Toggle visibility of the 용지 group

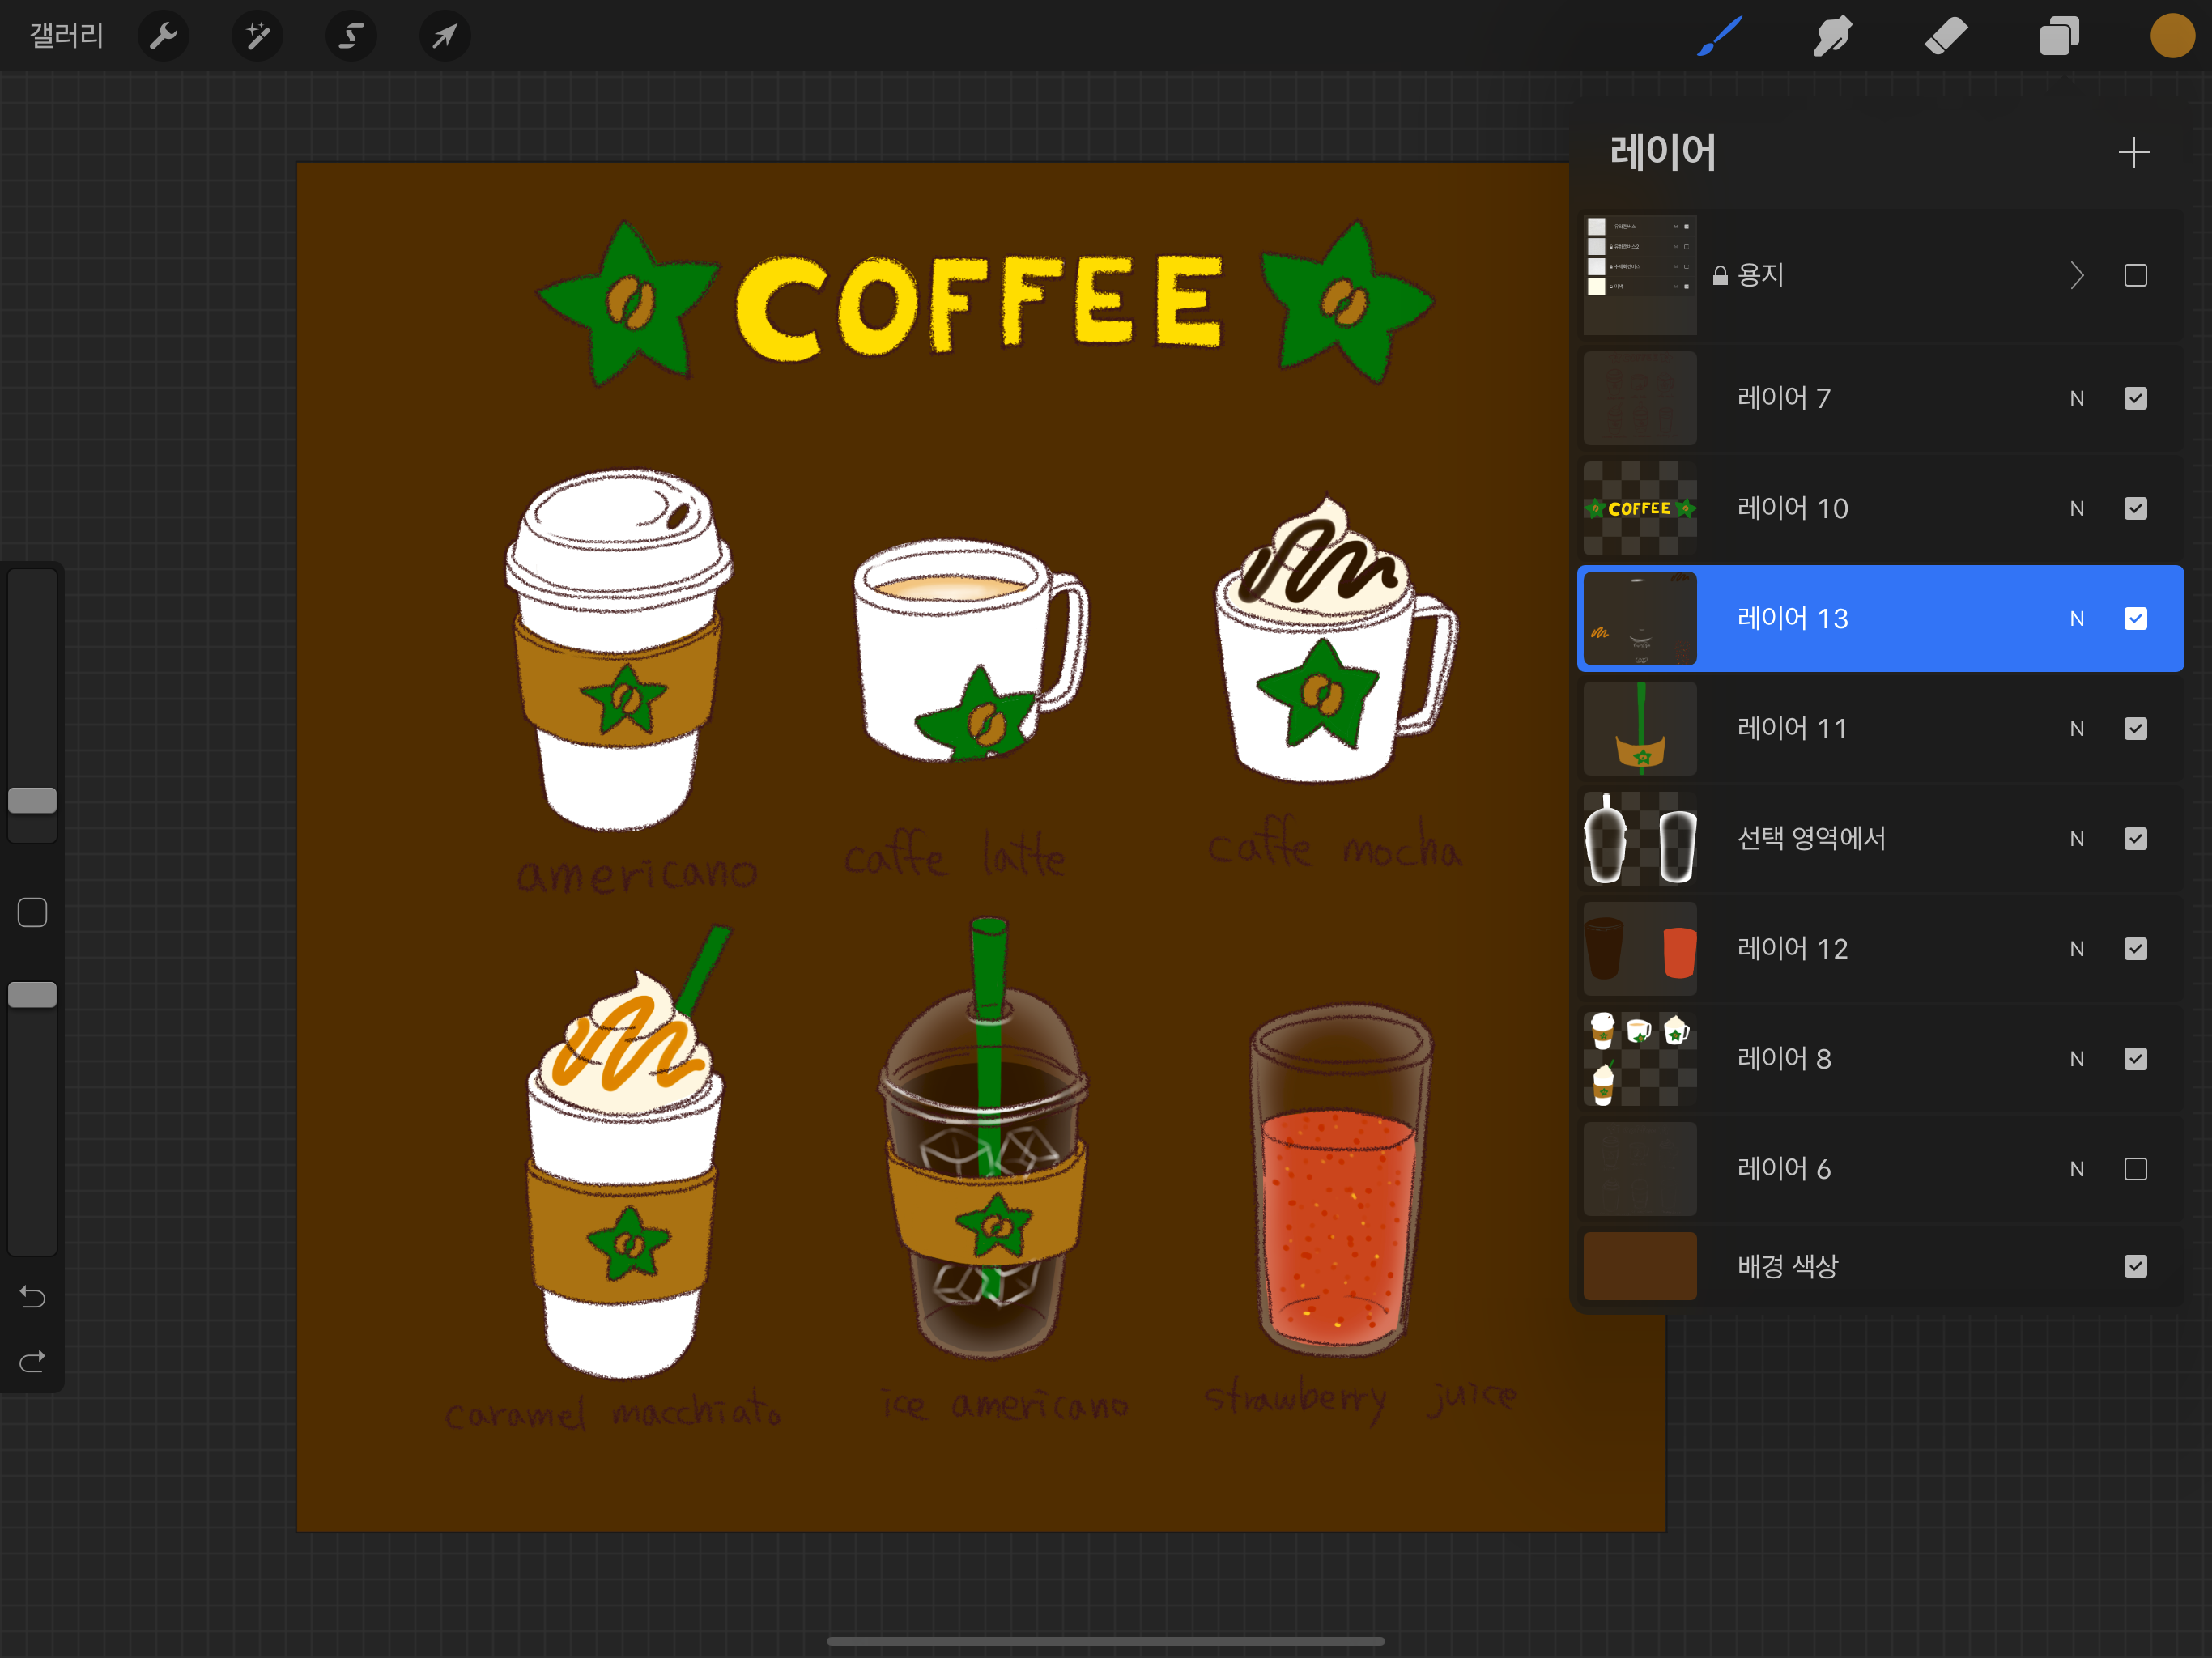[x=2135, y=275]
